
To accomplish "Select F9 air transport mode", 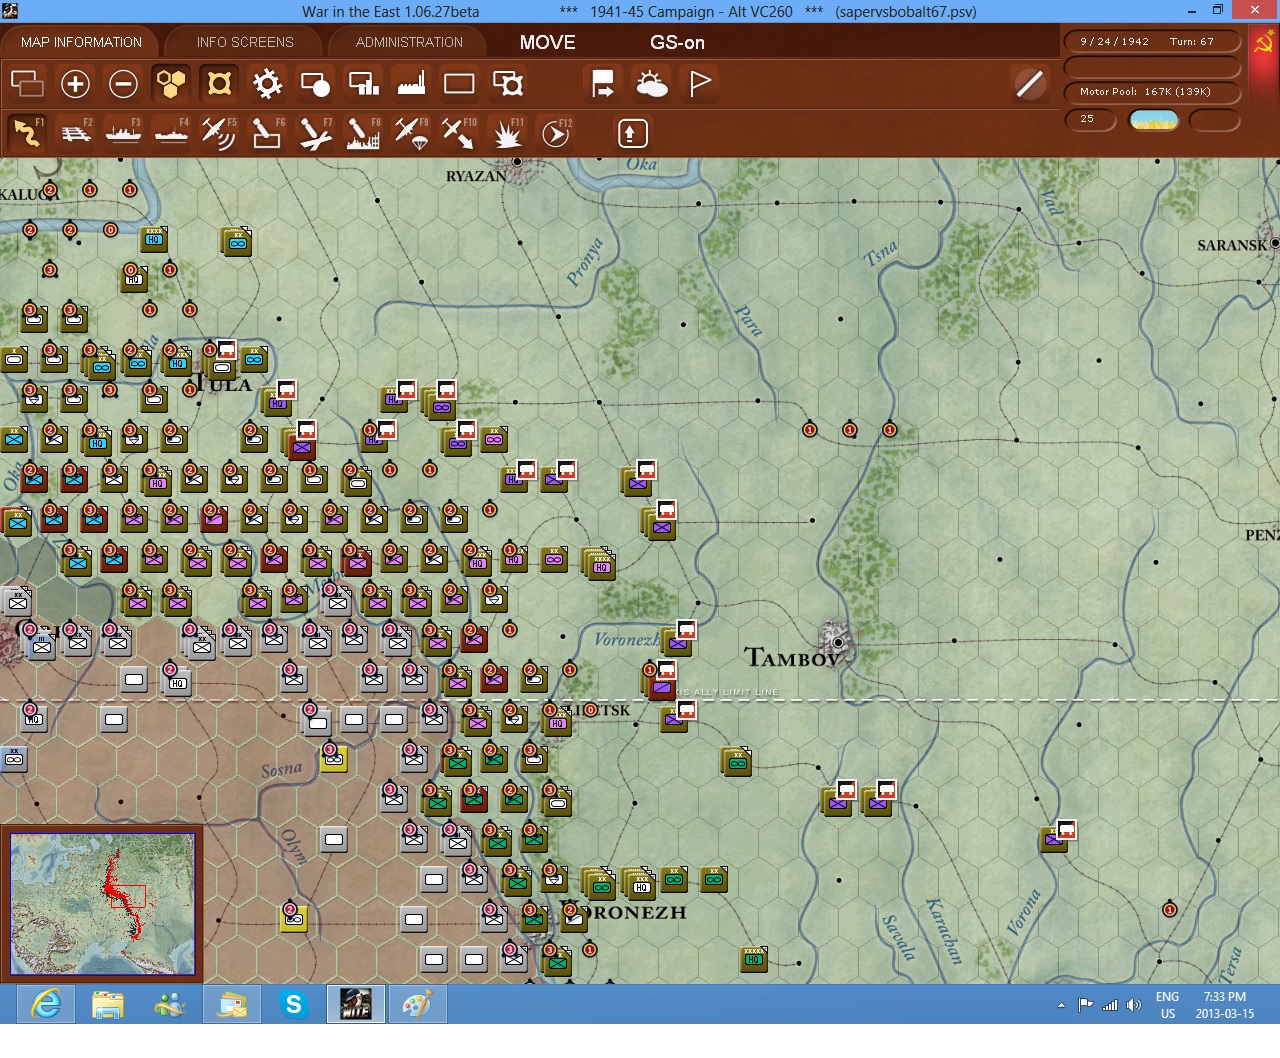I will coord(411,133).
